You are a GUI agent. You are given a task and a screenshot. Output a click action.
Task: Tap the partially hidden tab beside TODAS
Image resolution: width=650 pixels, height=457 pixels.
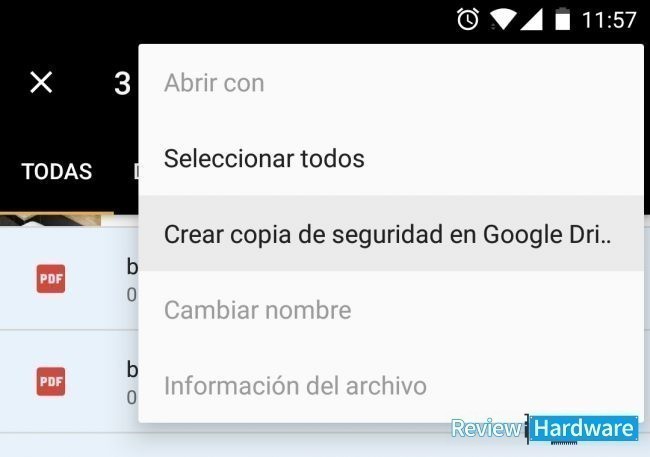click(136, 171)
